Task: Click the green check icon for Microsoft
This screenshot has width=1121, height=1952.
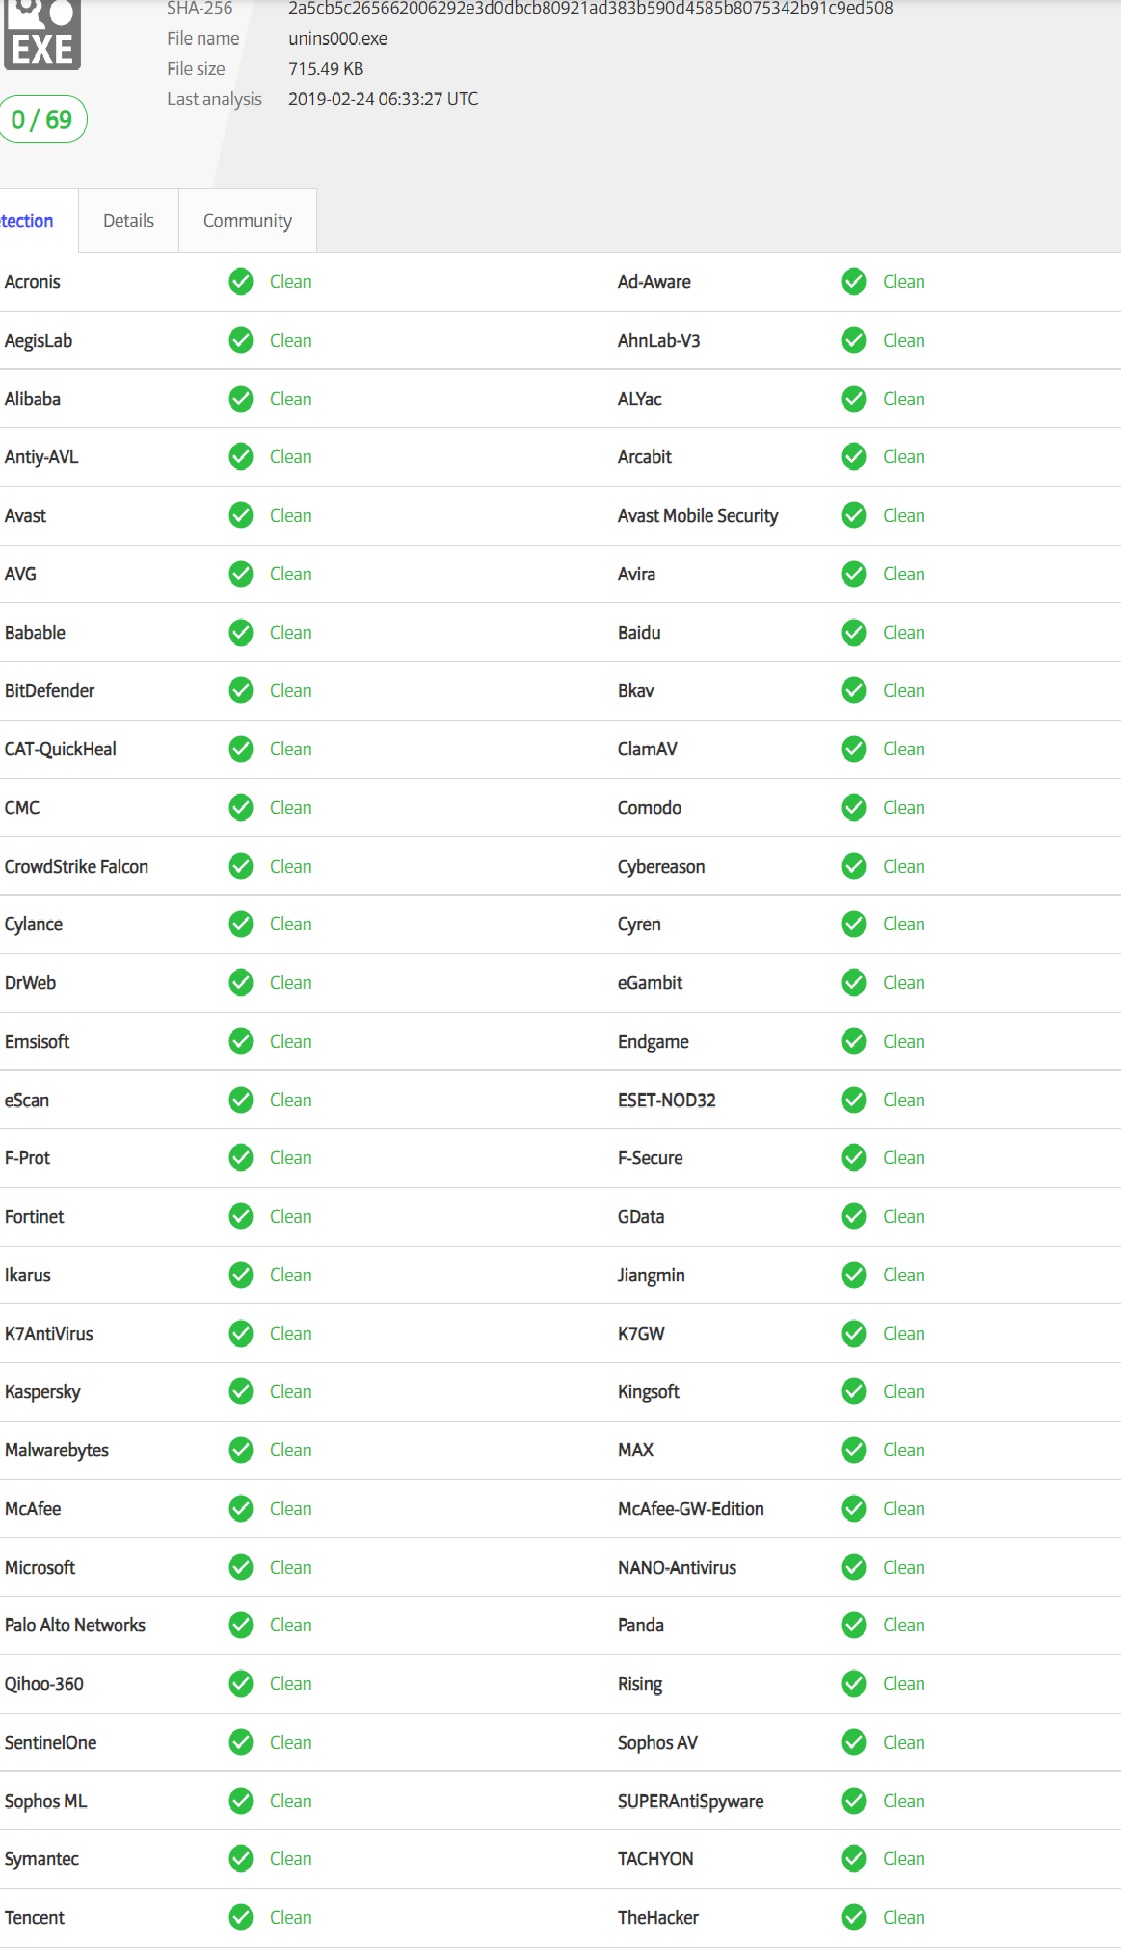Action: click(x=241, y=1567)
